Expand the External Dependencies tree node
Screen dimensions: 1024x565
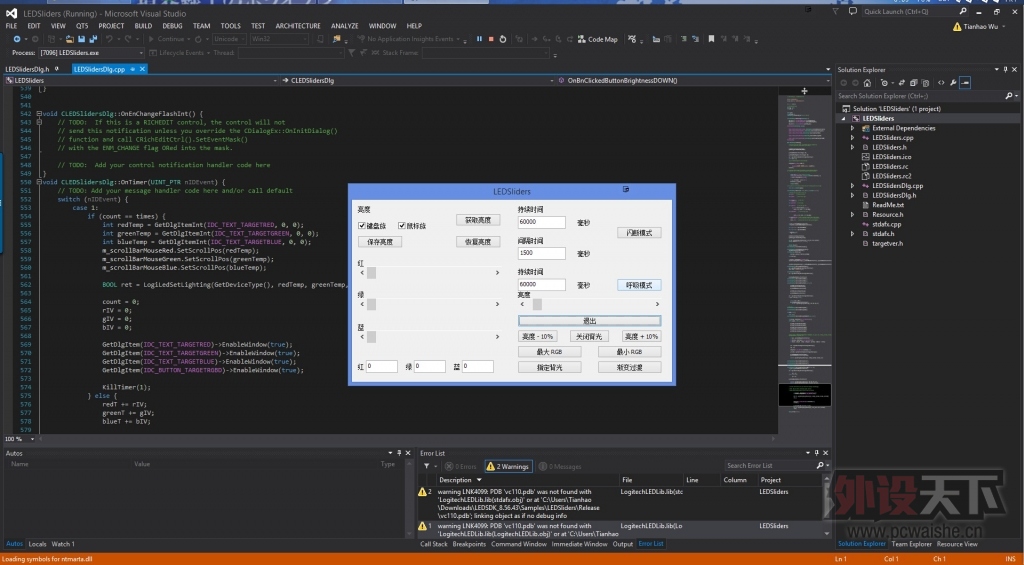point(852,128)
